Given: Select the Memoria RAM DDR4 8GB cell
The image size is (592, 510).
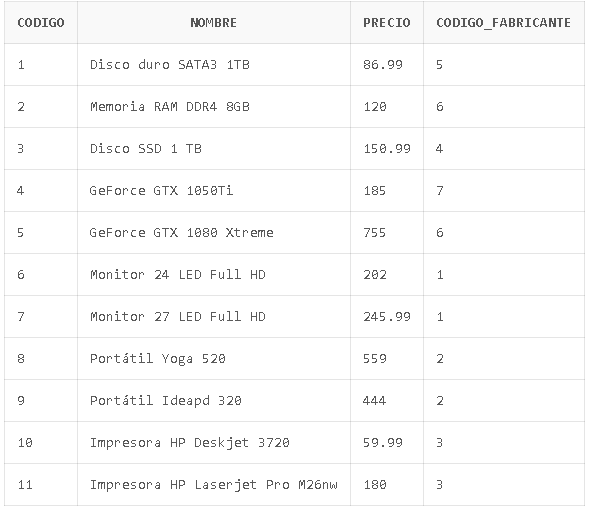Looking at the screenshot, I should (x=214, y=107).
